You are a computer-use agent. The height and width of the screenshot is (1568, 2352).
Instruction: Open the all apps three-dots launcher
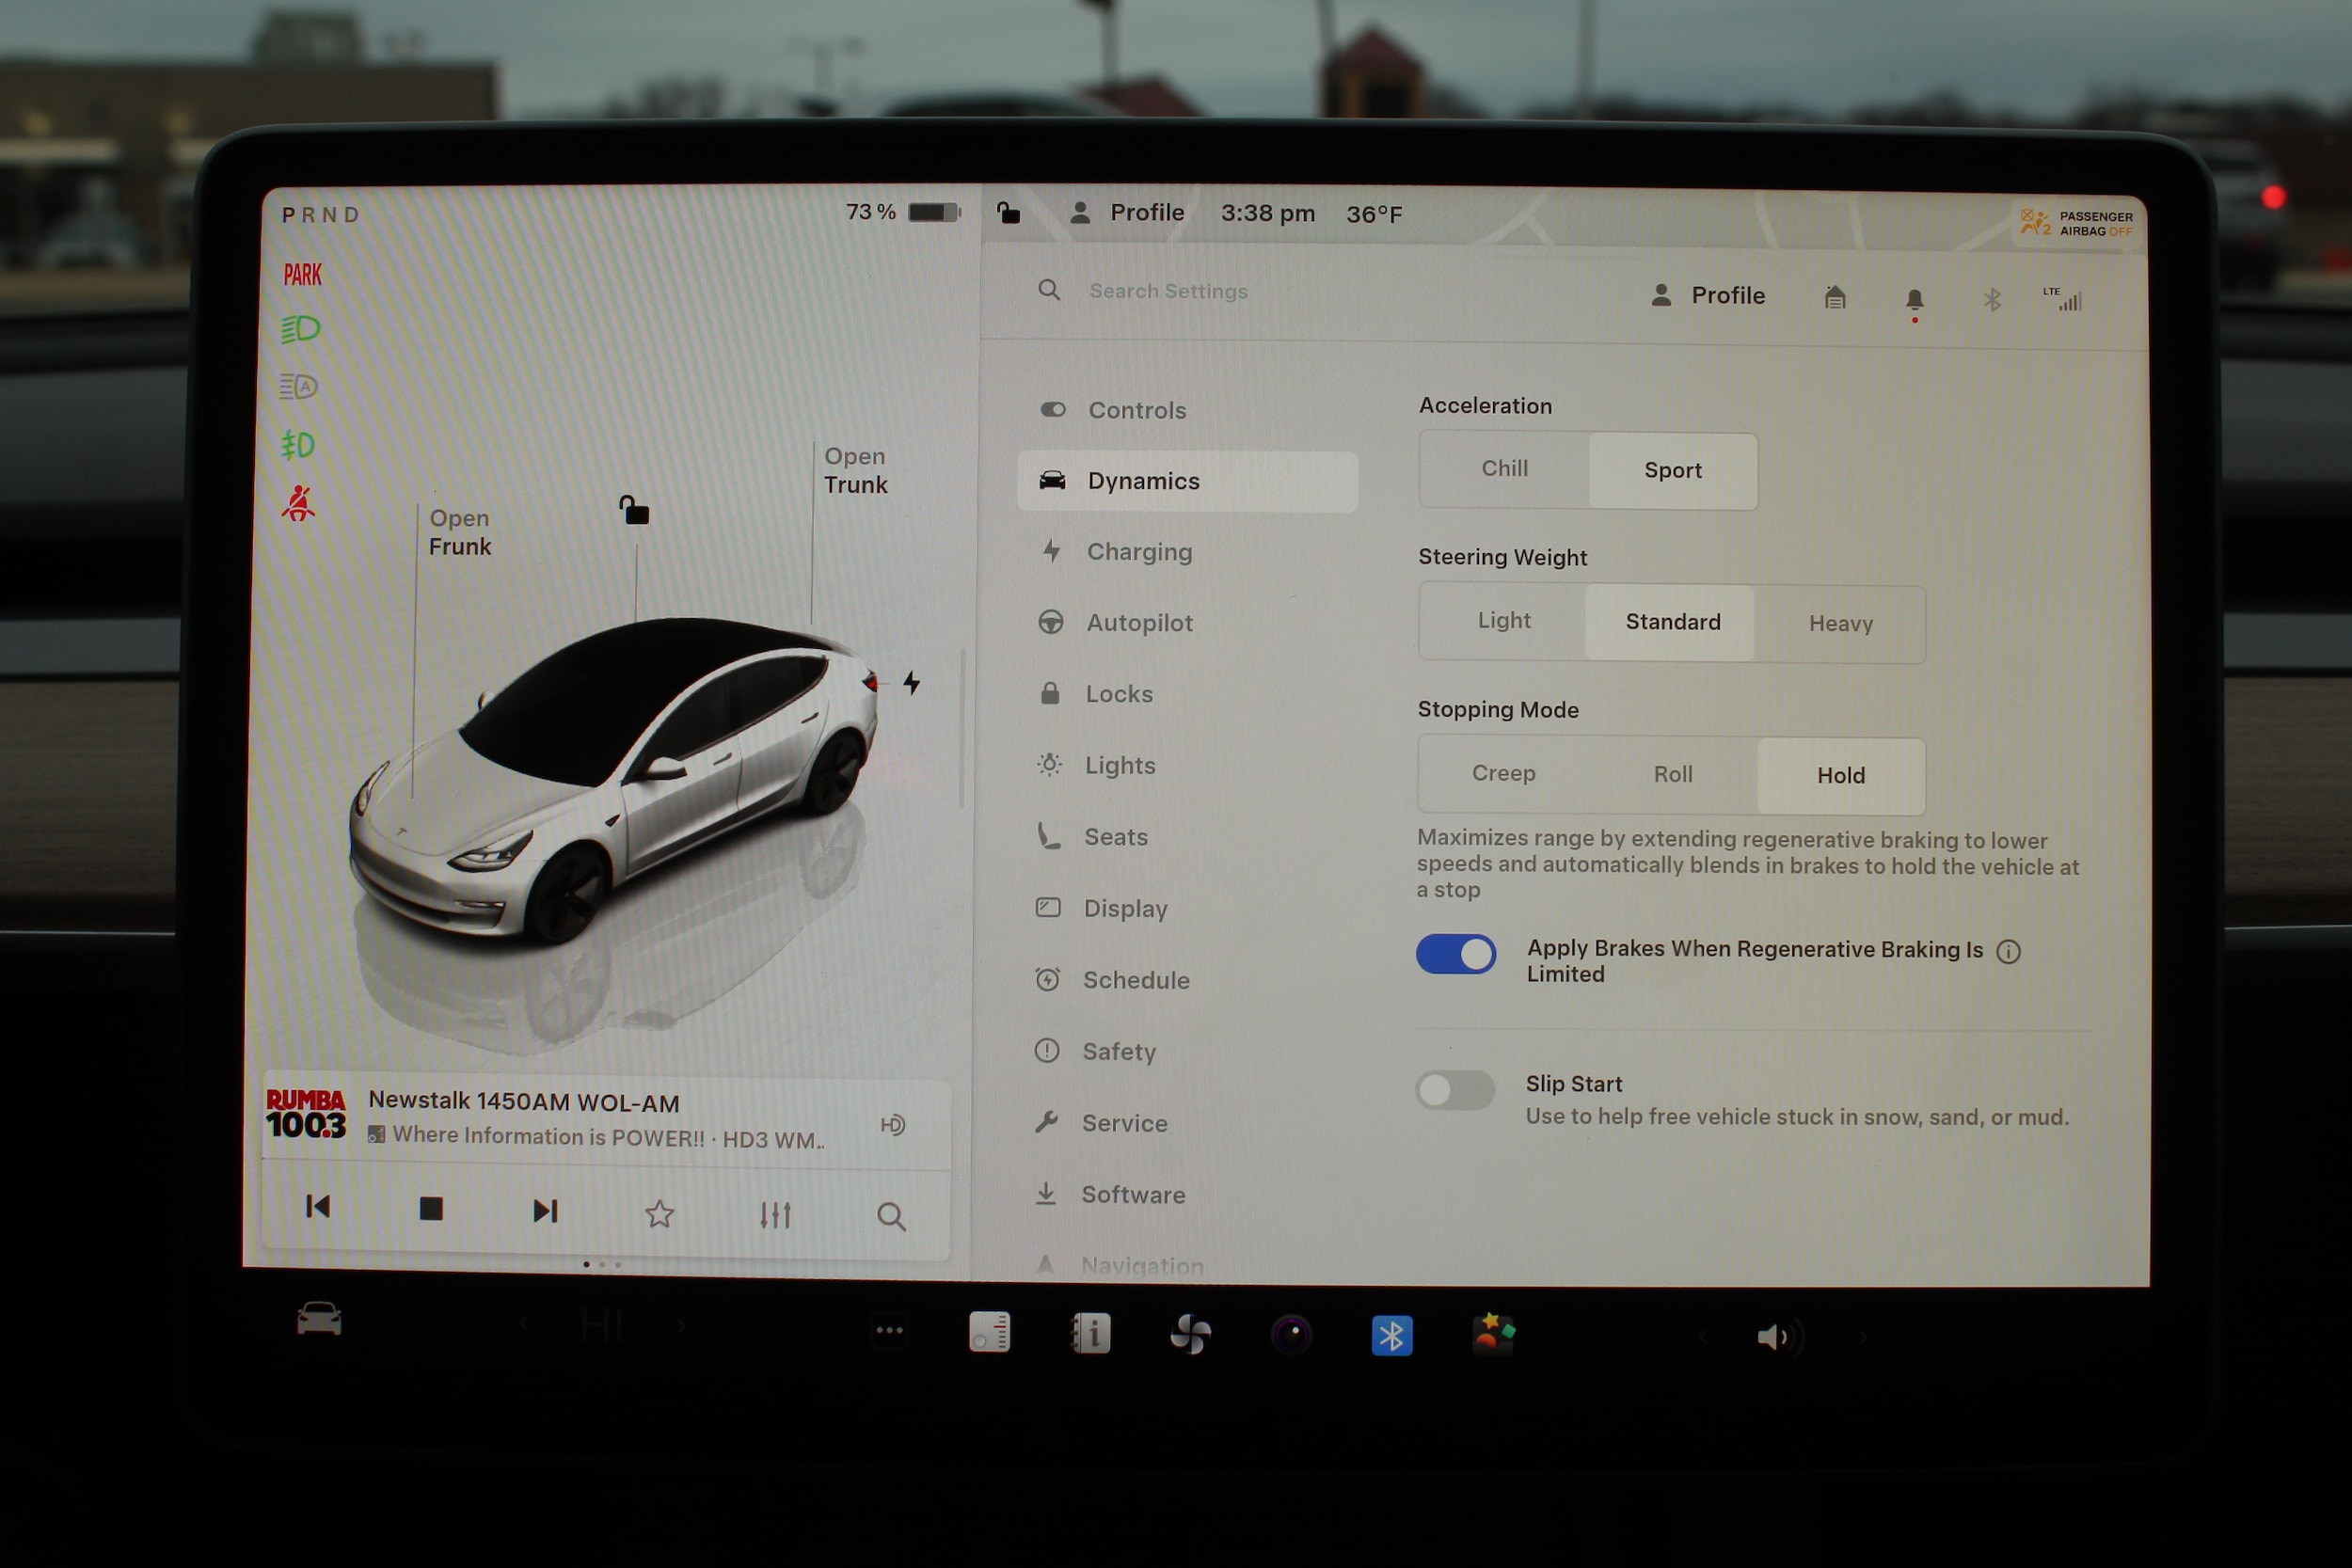(x=889, y=1330)
